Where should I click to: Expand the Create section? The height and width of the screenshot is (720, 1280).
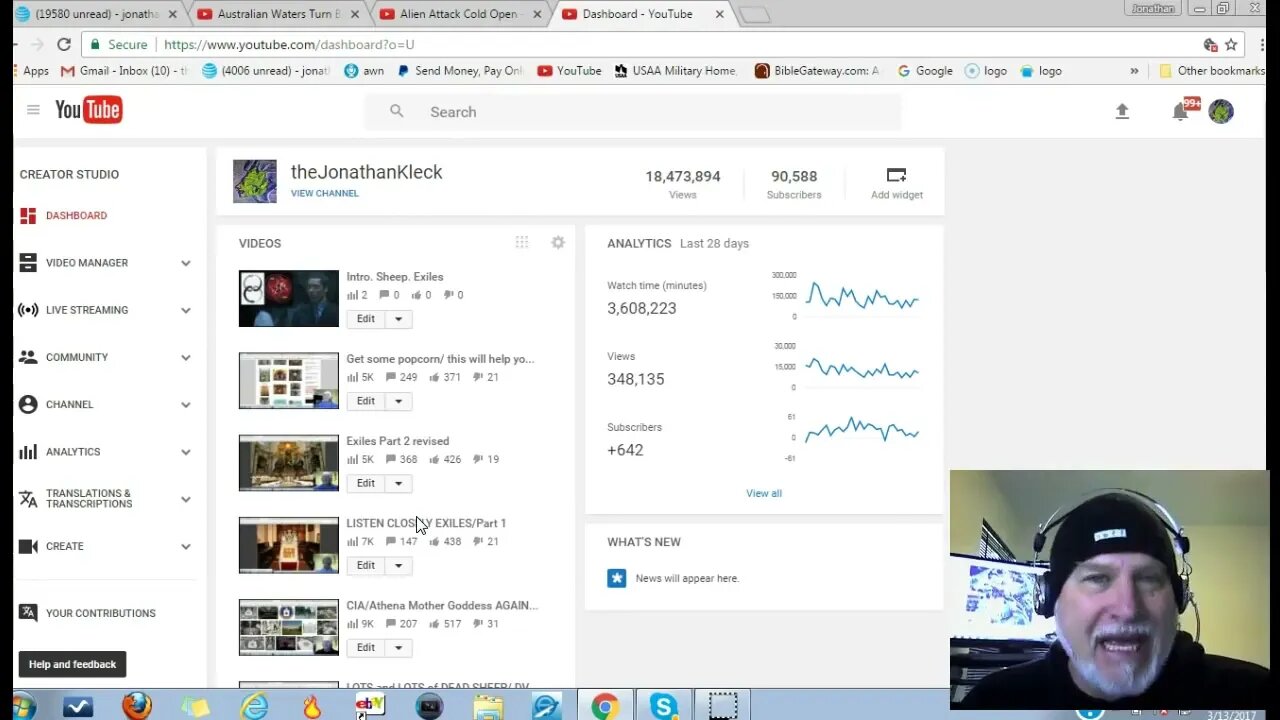(185, 546)
